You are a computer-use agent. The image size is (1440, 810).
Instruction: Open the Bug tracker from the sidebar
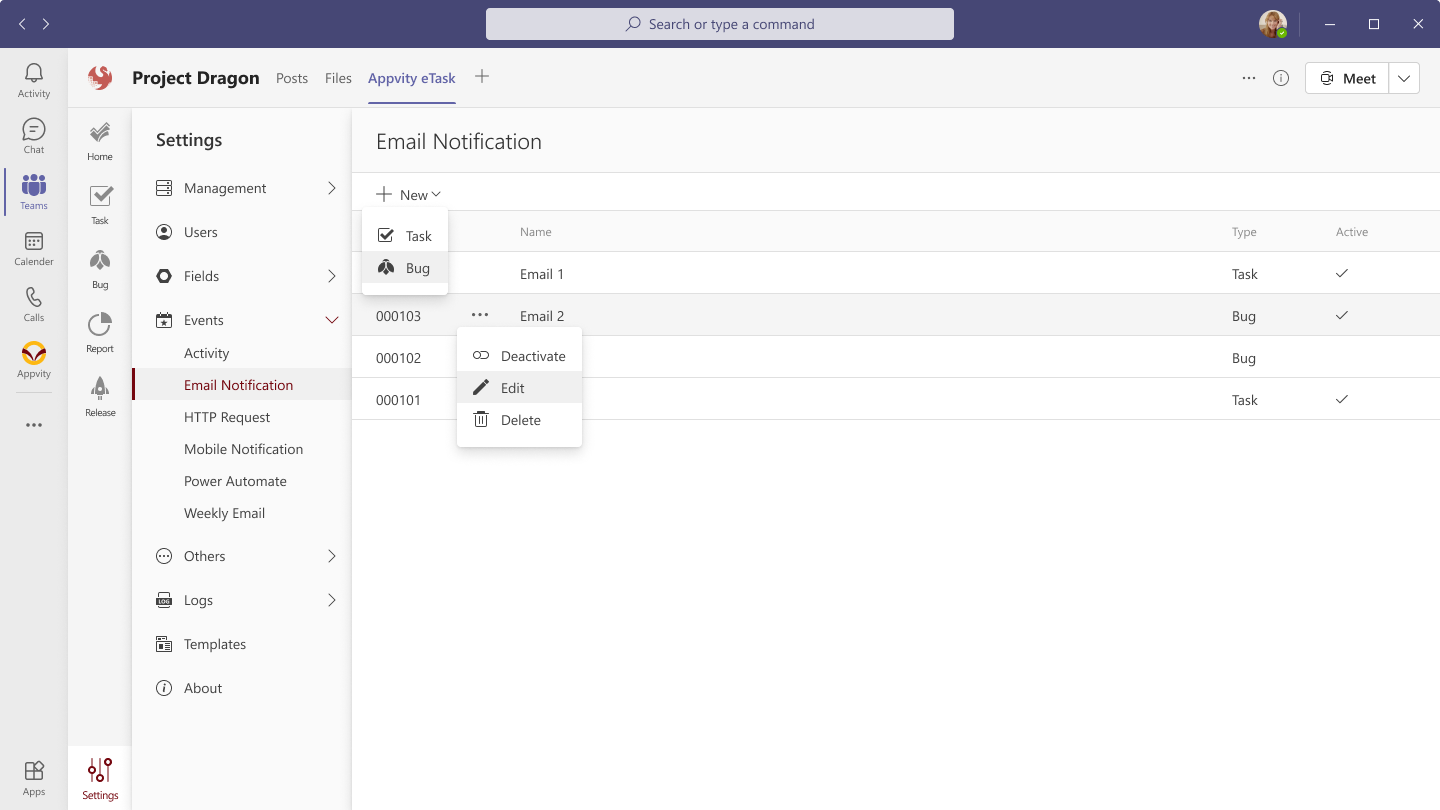[x=99, y=265]
